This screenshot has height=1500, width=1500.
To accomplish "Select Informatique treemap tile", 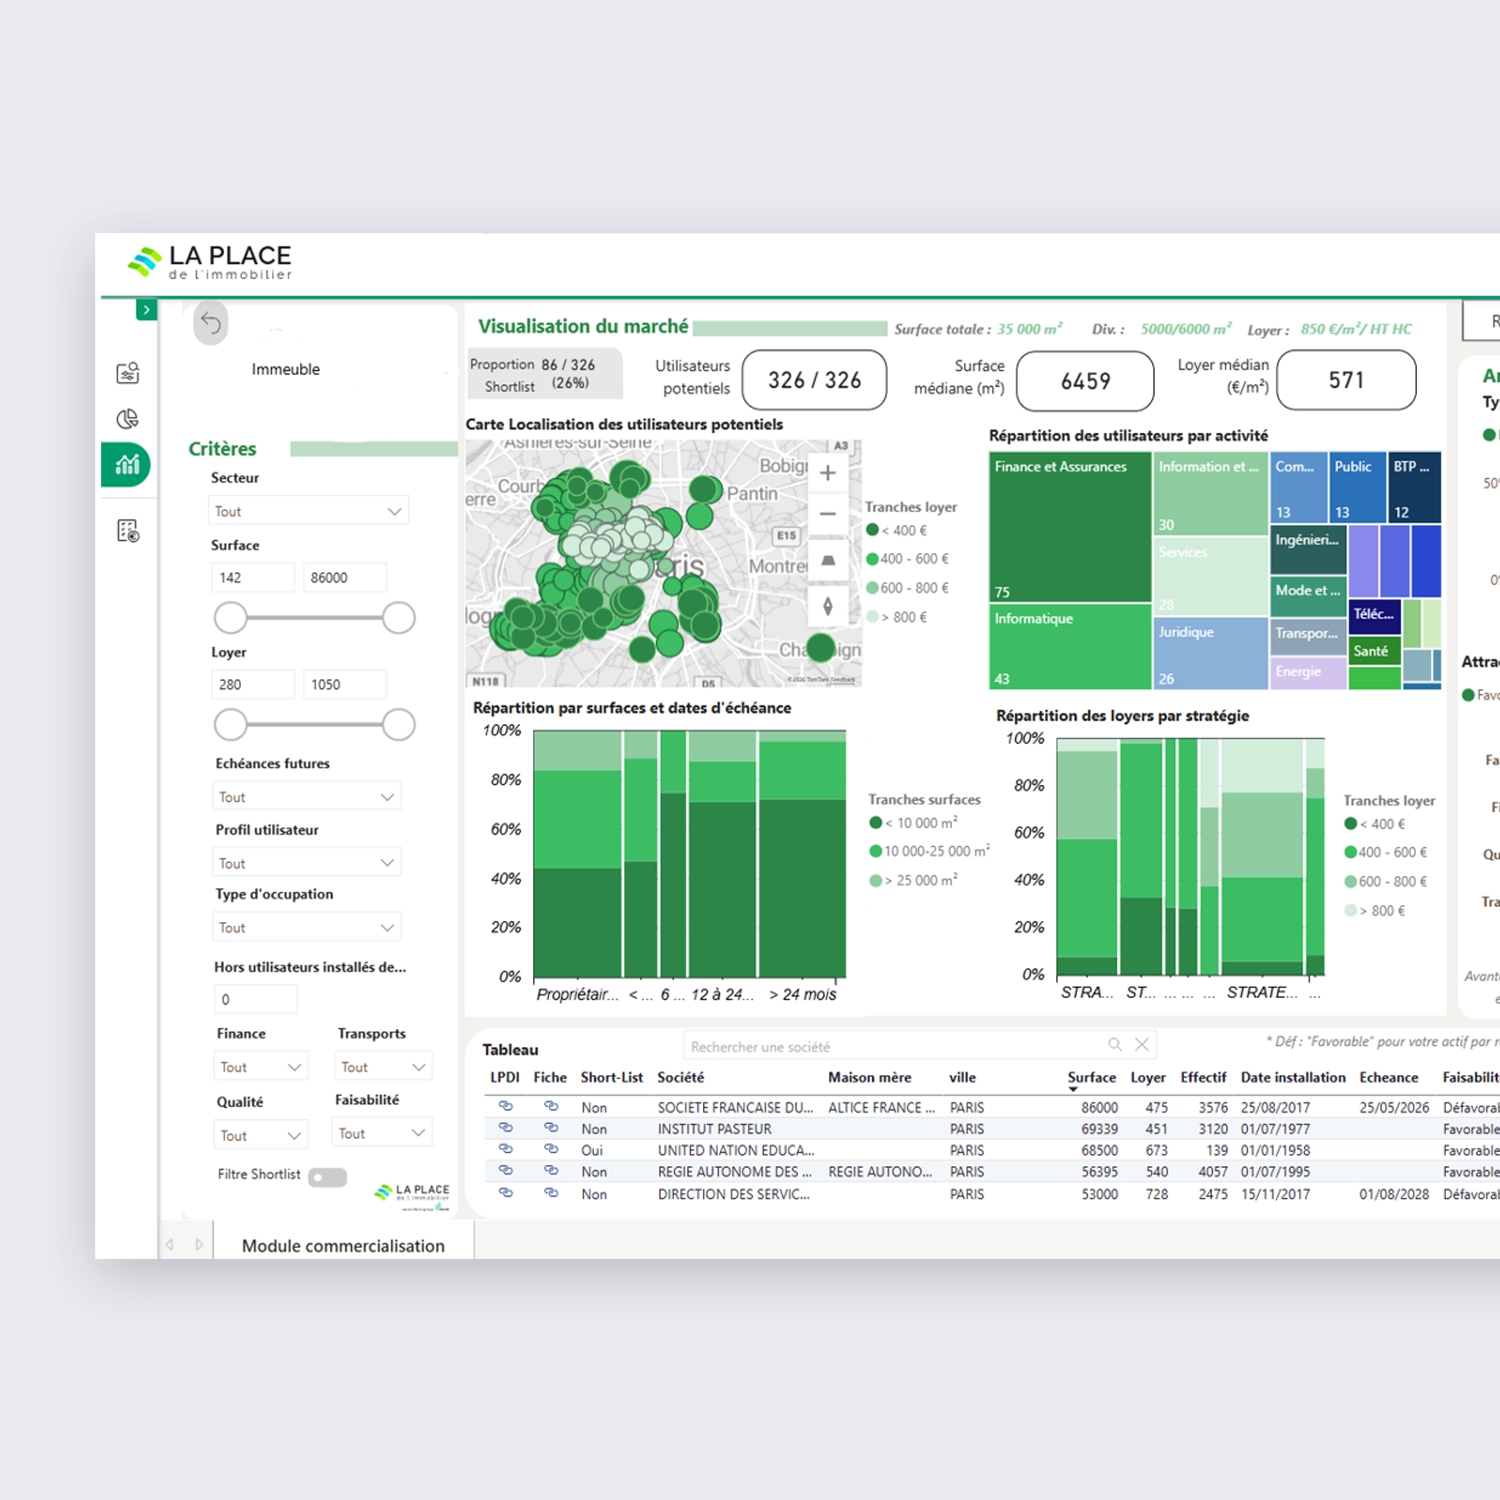I will tap(1070, 647).
